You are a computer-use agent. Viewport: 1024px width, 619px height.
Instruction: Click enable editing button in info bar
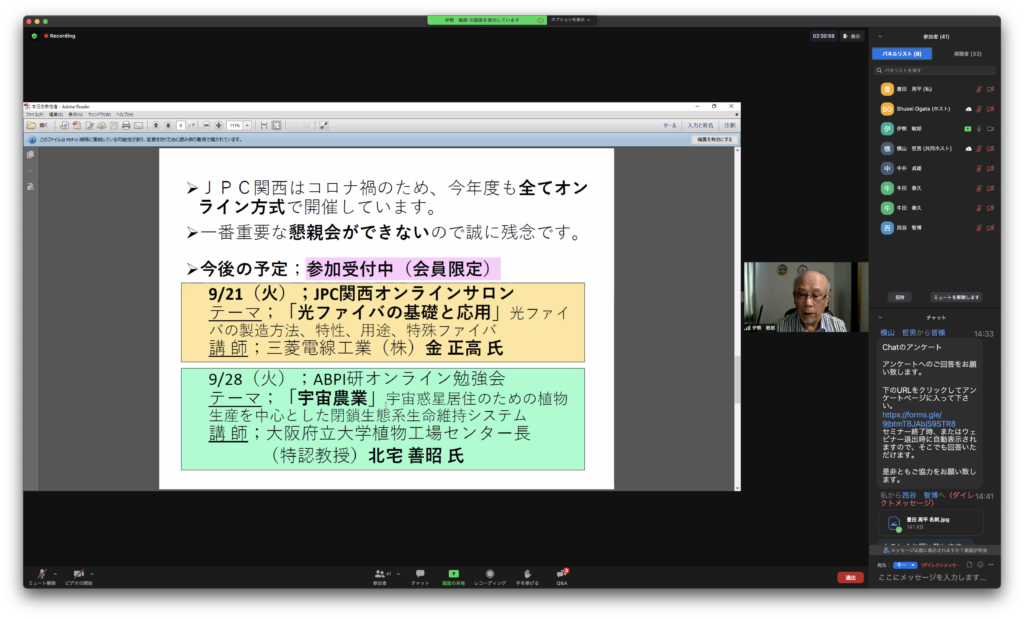[714, 140]
